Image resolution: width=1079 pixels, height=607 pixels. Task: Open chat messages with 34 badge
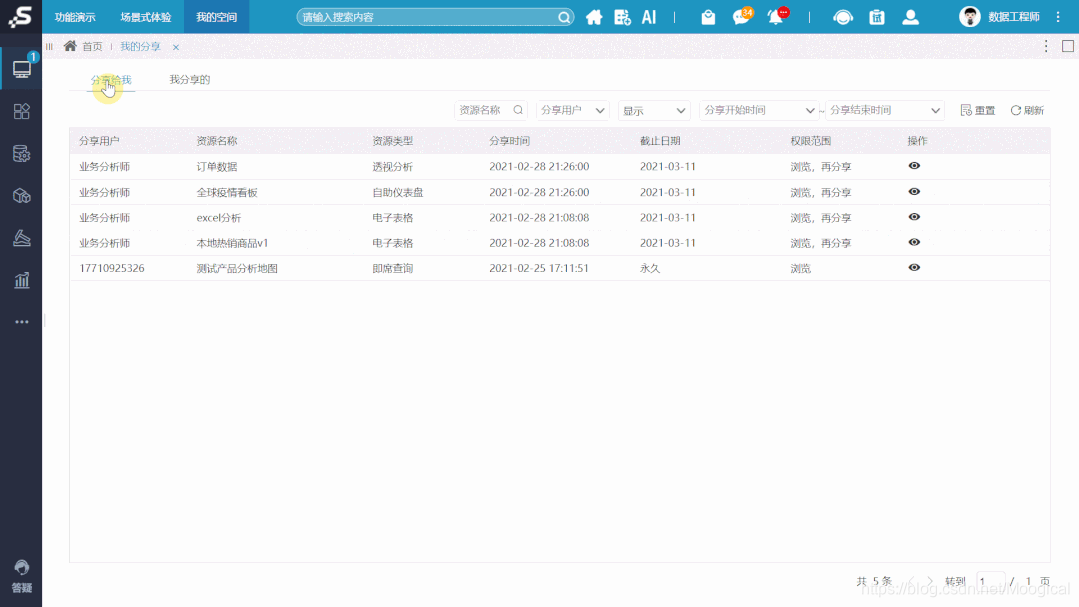click(x=743, y=17)
